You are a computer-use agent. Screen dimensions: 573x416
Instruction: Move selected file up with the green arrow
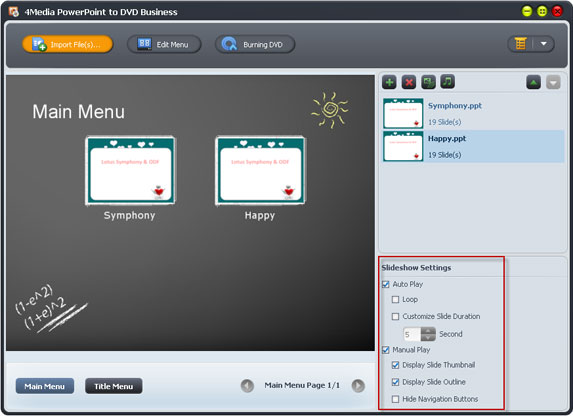pos(534,83)
